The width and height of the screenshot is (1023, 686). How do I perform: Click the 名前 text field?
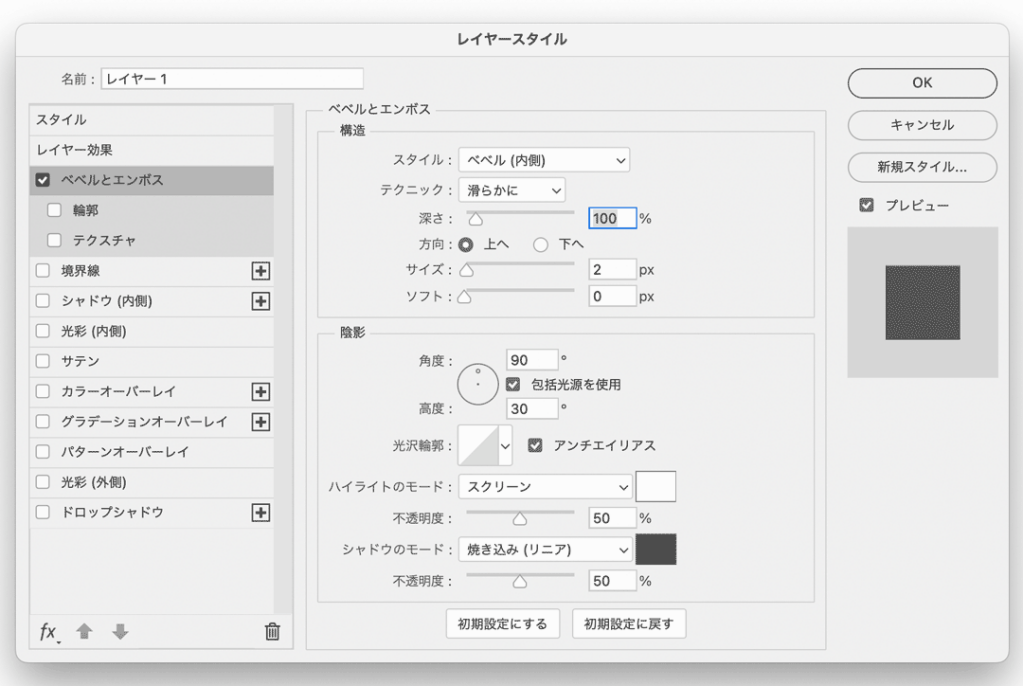point(232,78)
